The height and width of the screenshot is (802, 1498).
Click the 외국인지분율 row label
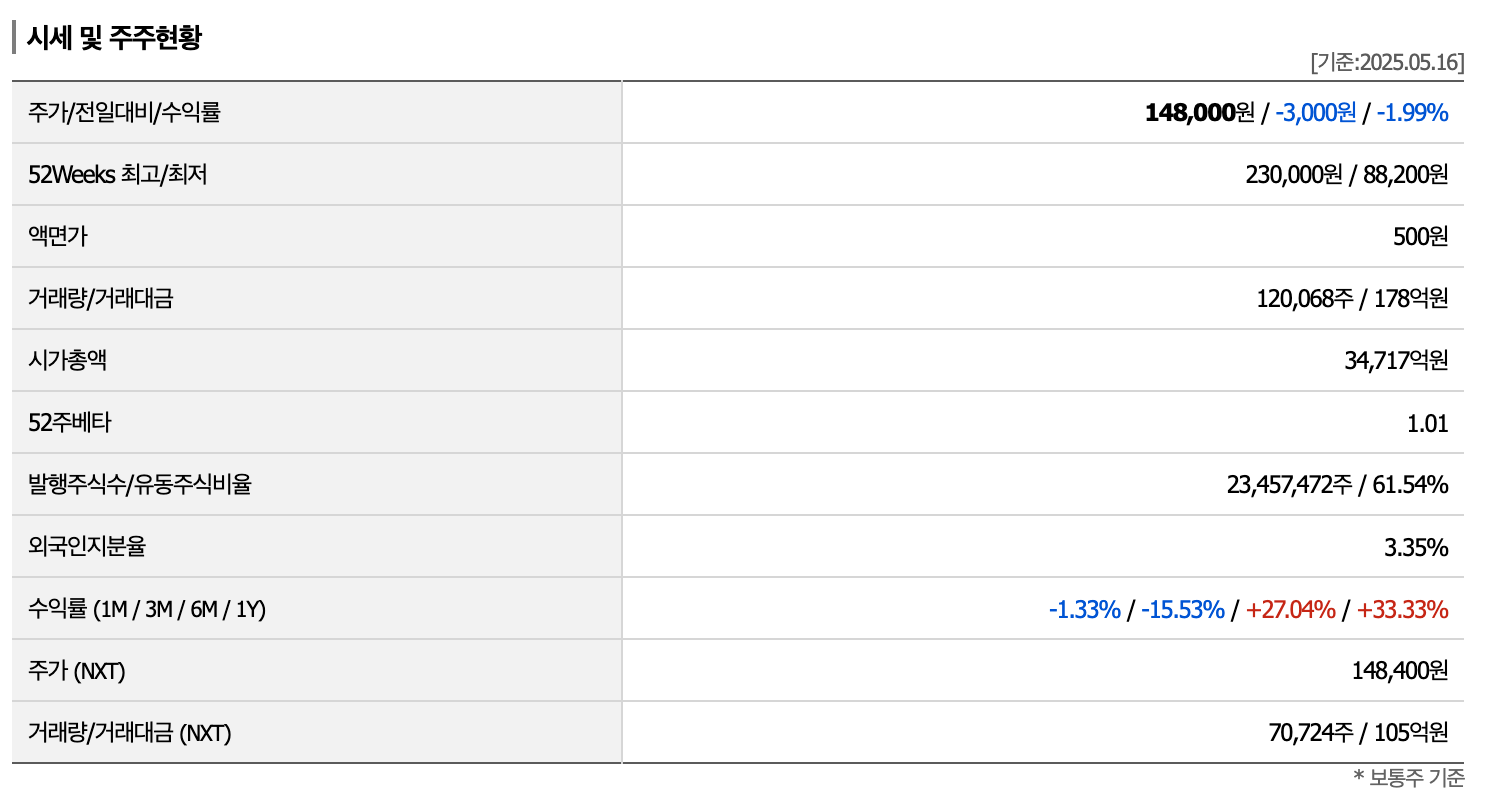[87, 546]
